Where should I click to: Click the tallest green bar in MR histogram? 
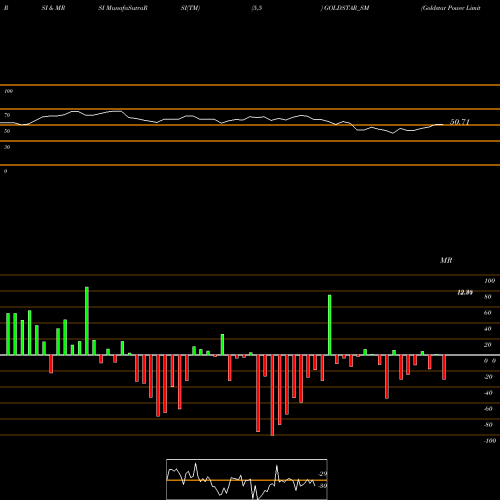pyautogui.click(x=87, y=321)
